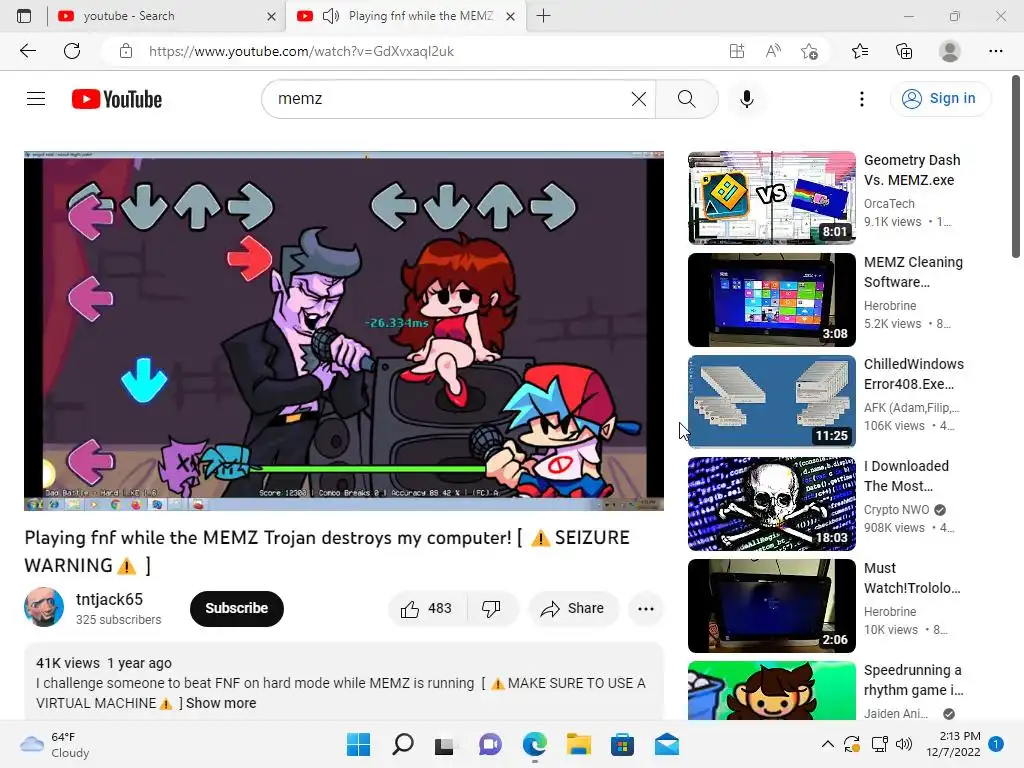The width and height of the screenshot is (1024, 768).
Task: Open Microsoft Store from the taskbar
Action: [622, 744]
